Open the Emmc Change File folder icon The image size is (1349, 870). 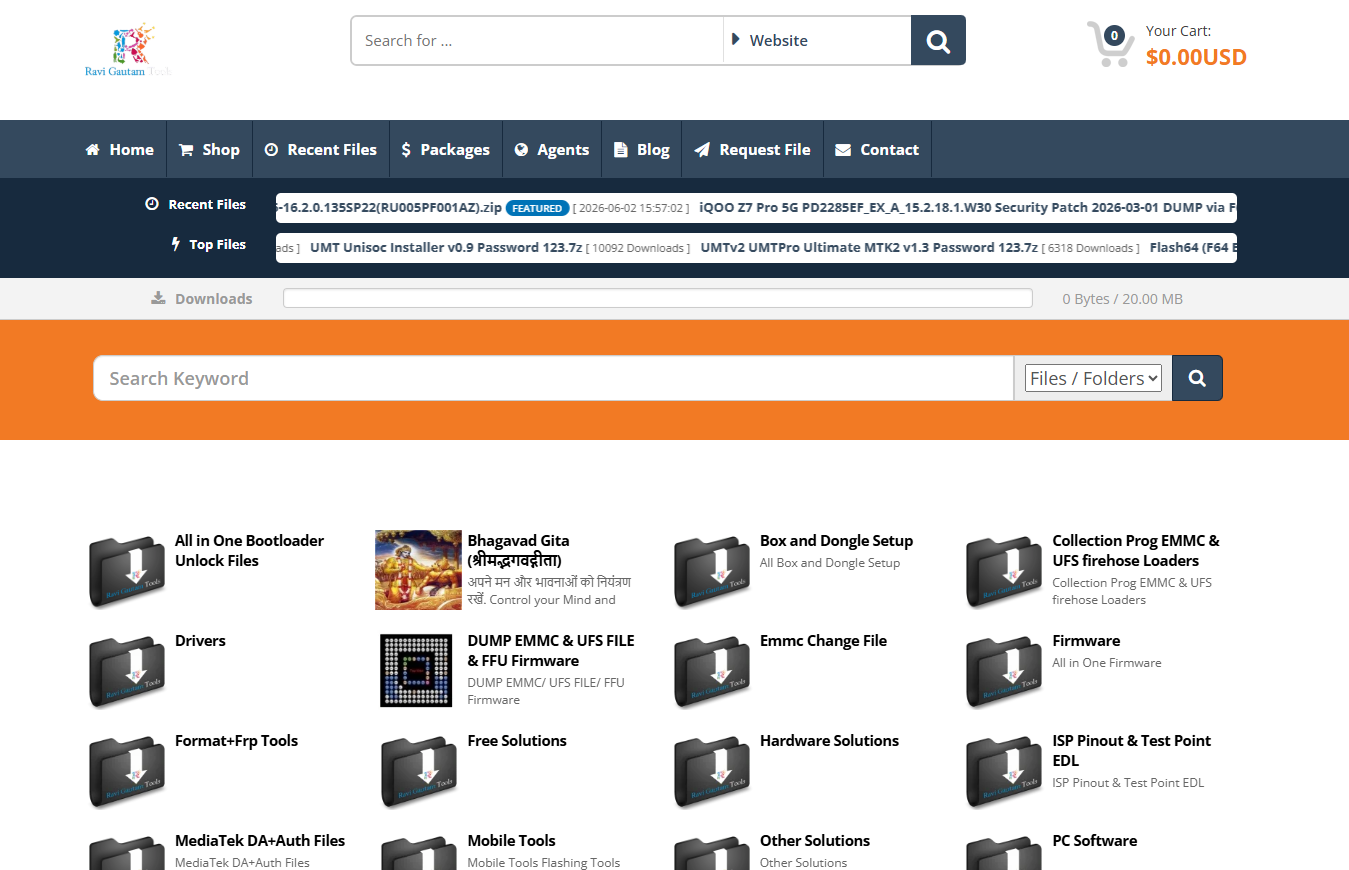point(712,671)
